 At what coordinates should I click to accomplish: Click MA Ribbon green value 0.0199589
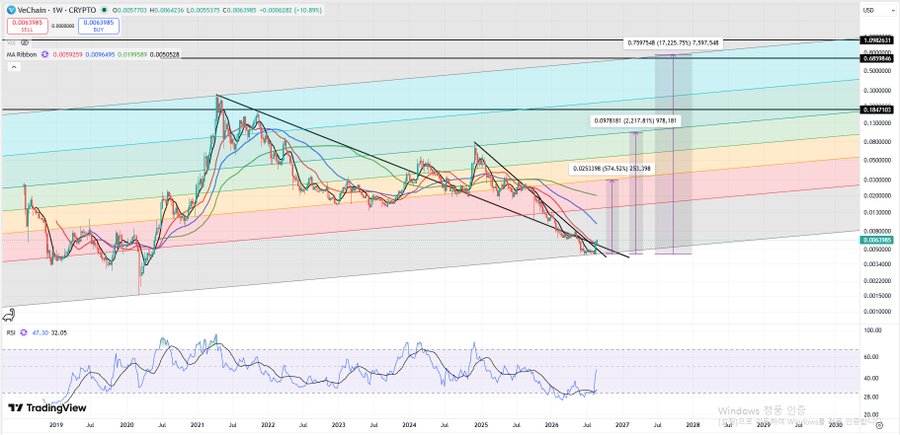[x=131, y=55]
